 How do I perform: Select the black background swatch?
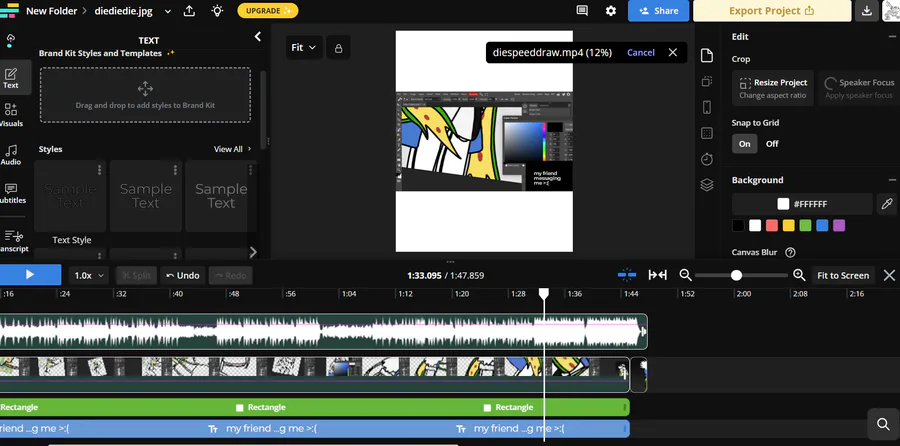pyautogui.click(x=738, y=226)
